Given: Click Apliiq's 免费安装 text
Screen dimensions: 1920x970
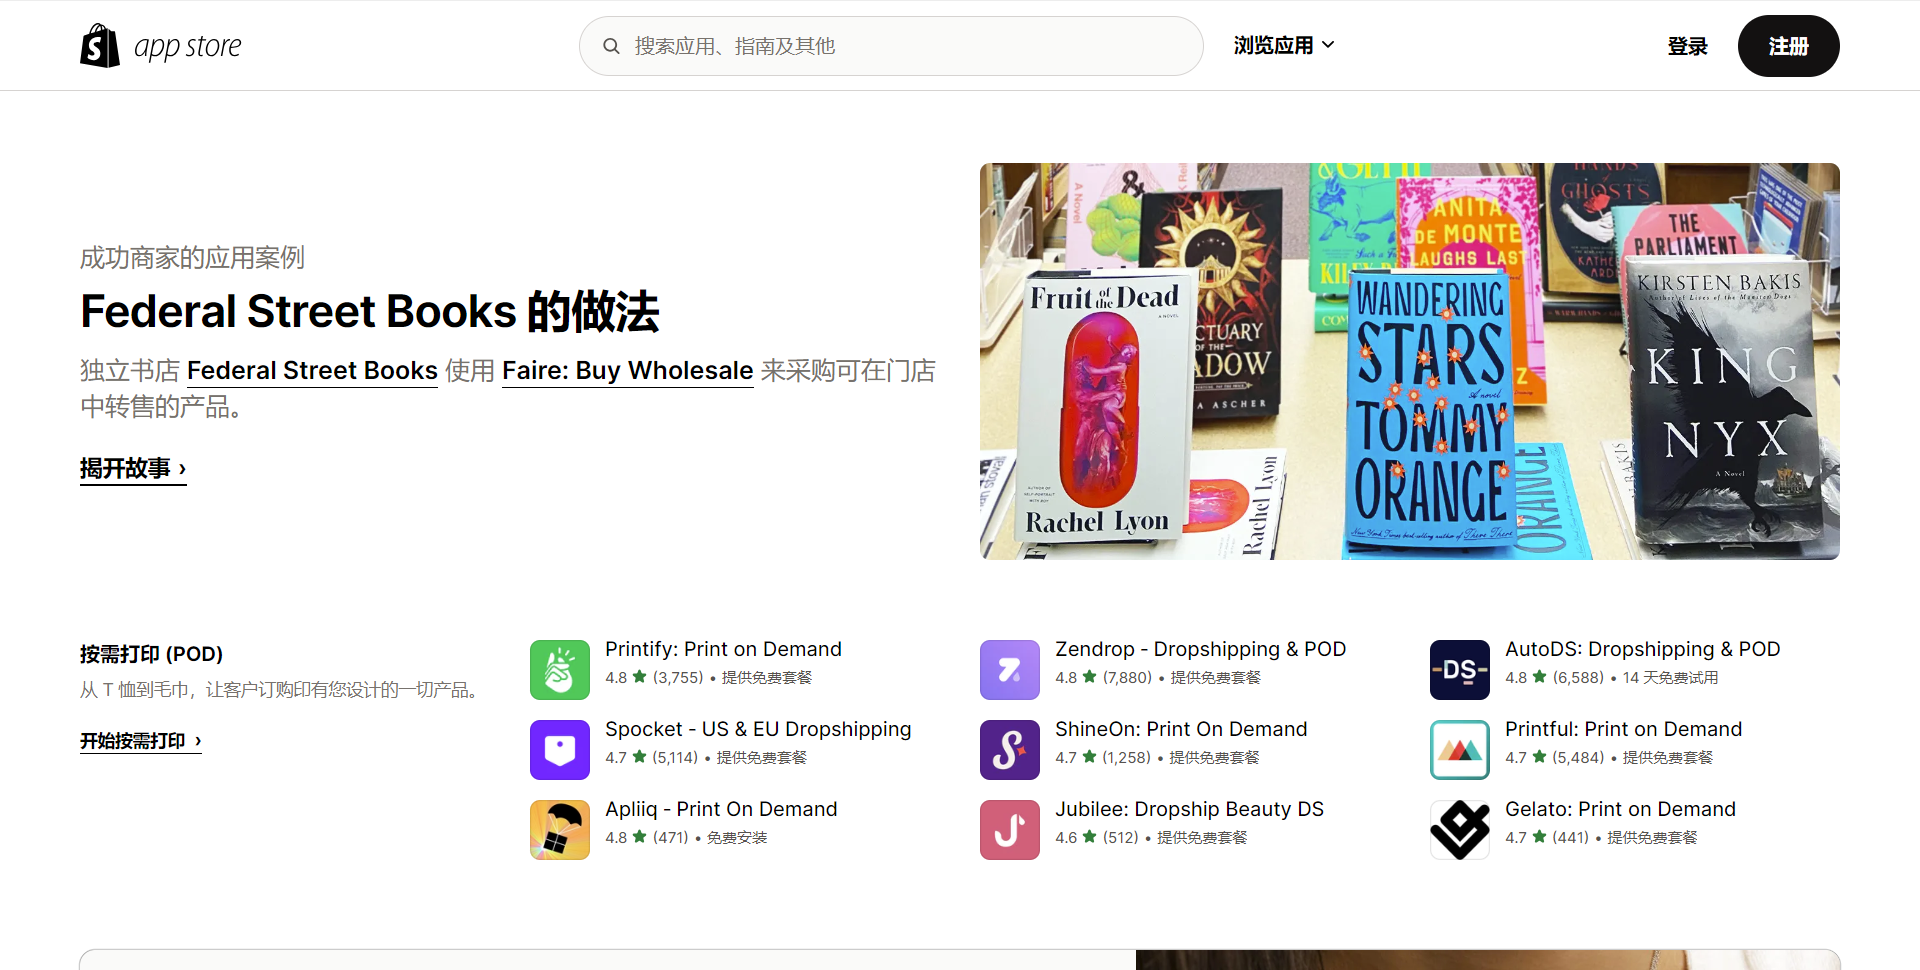Looking at the screenshot, I should tap(737, 838).
